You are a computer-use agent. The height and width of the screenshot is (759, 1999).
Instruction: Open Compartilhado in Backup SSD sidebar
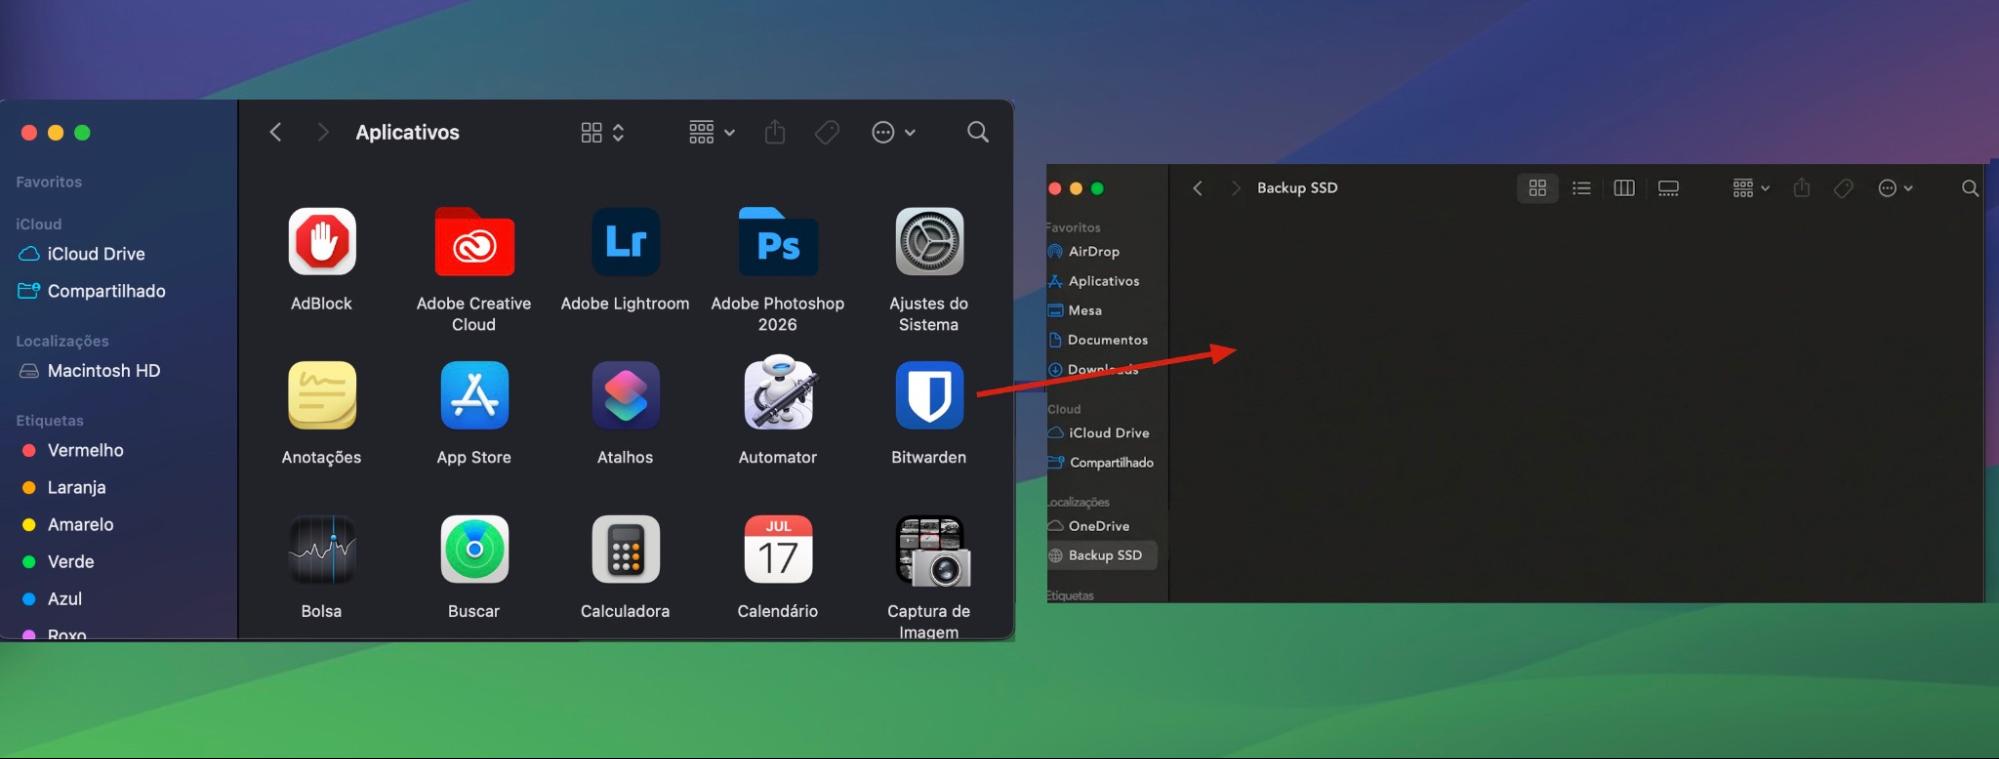pyautogui.click(x=1100, y=462)
